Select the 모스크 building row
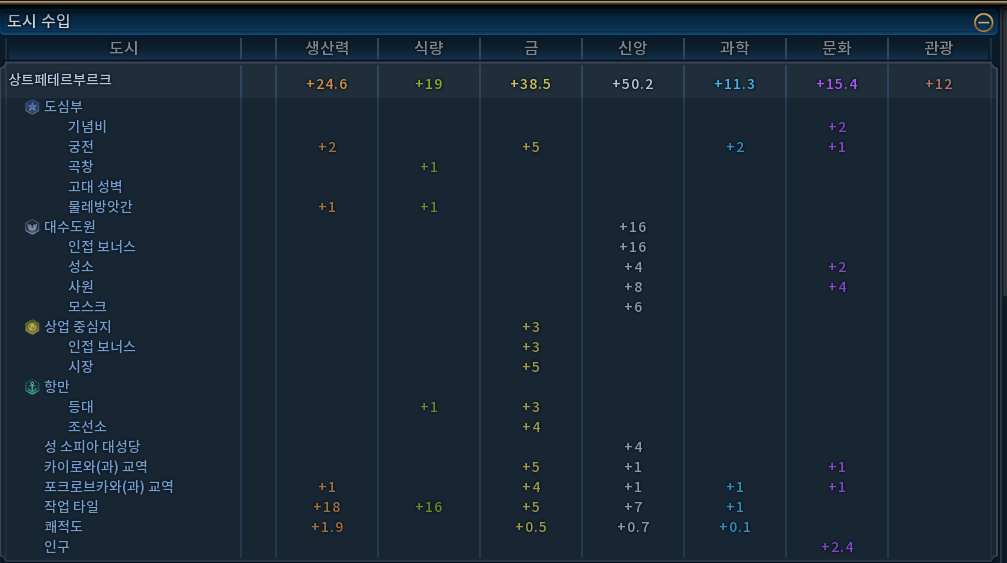Screen dimensions: 1007x563 tap(87, 306)
